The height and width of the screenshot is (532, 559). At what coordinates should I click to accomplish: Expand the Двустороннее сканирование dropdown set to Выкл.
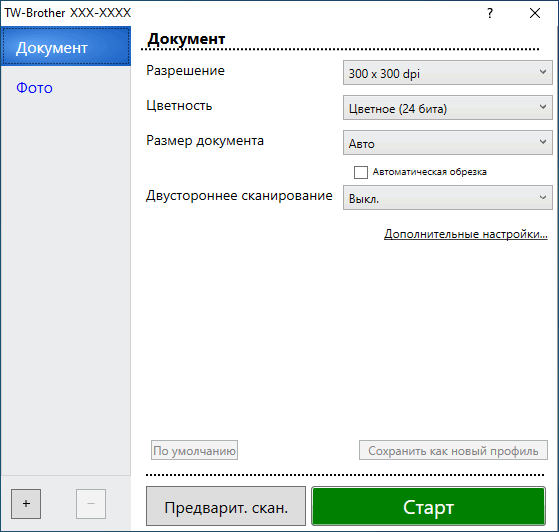click(x=447, y=198)
